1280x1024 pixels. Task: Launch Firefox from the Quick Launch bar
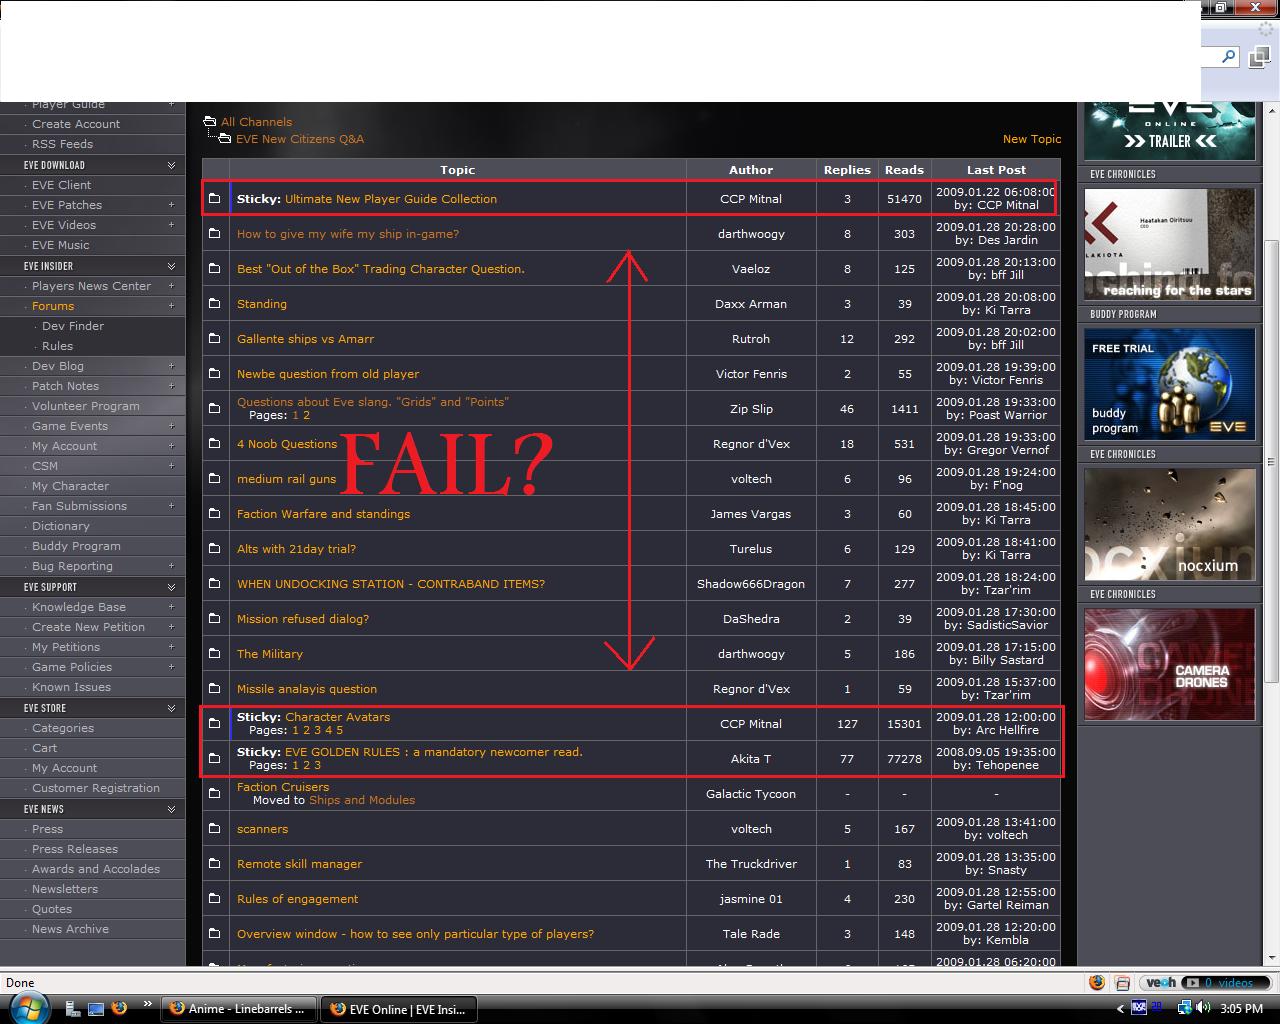119,1008
